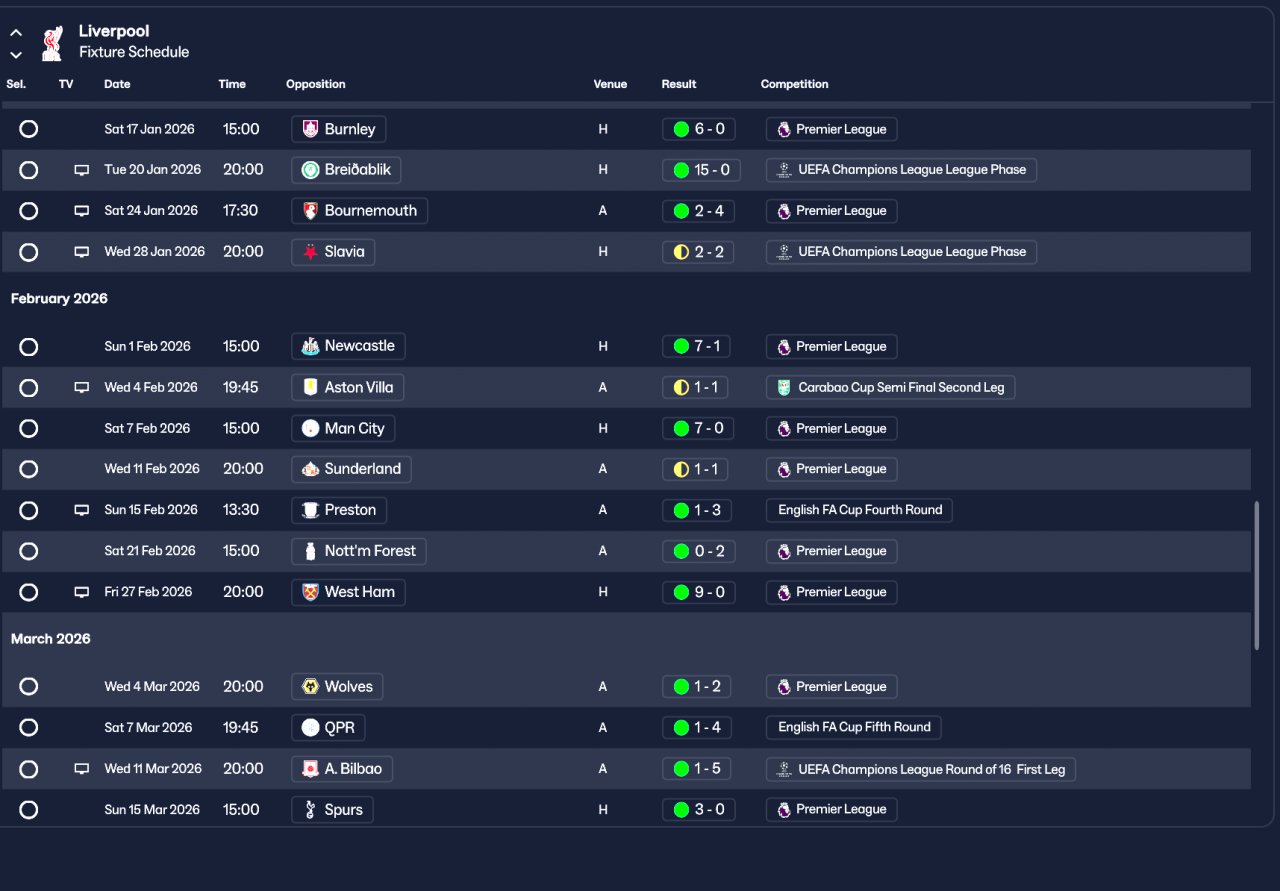Click the Wolves club crest
The width and height of the screenshot is (1280, 891).
point(310,687)
